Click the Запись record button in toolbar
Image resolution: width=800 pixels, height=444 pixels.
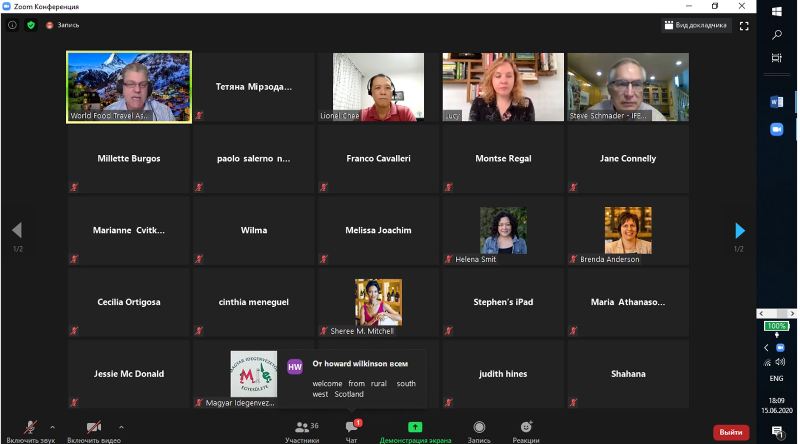(x=479, y=431)
